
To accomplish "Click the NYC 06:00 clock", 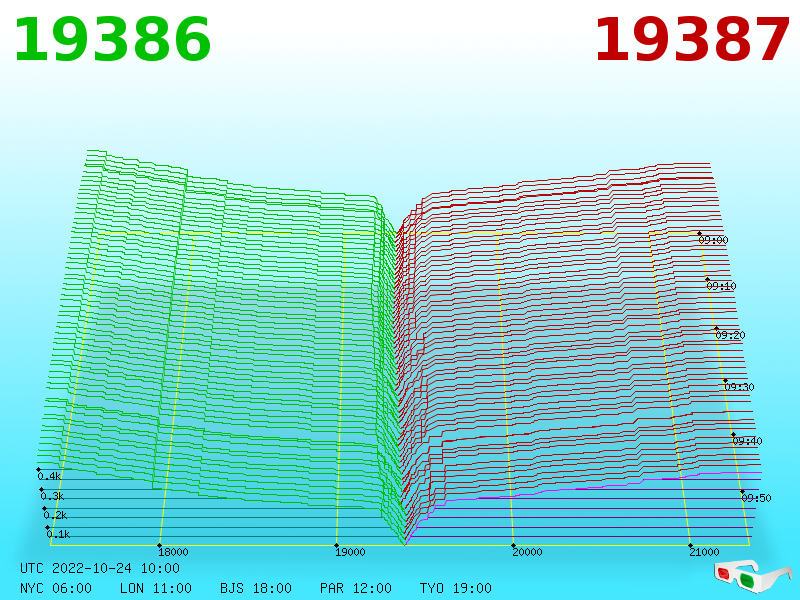I will click(56, 588).
